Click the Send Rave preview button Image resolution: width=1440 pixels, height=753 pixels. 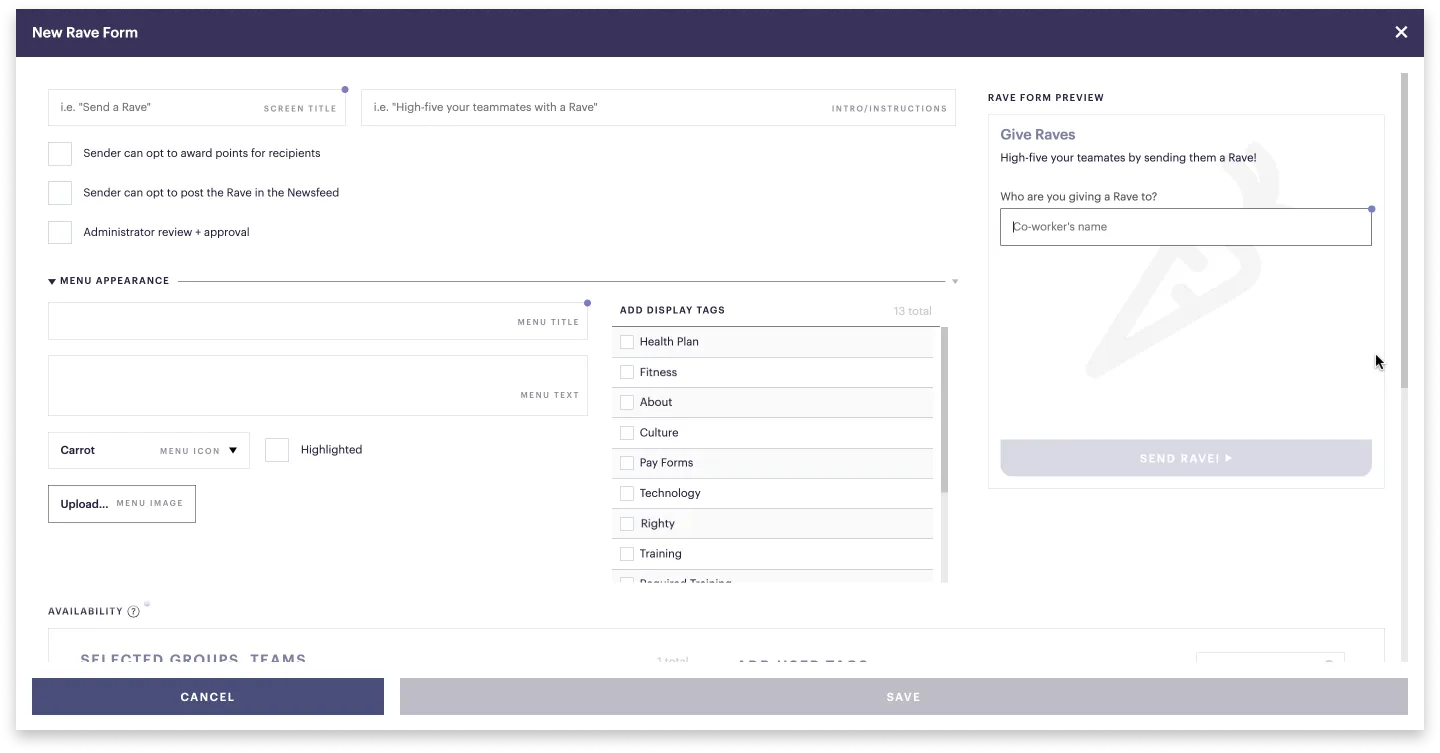click(x=1186, y=458)
